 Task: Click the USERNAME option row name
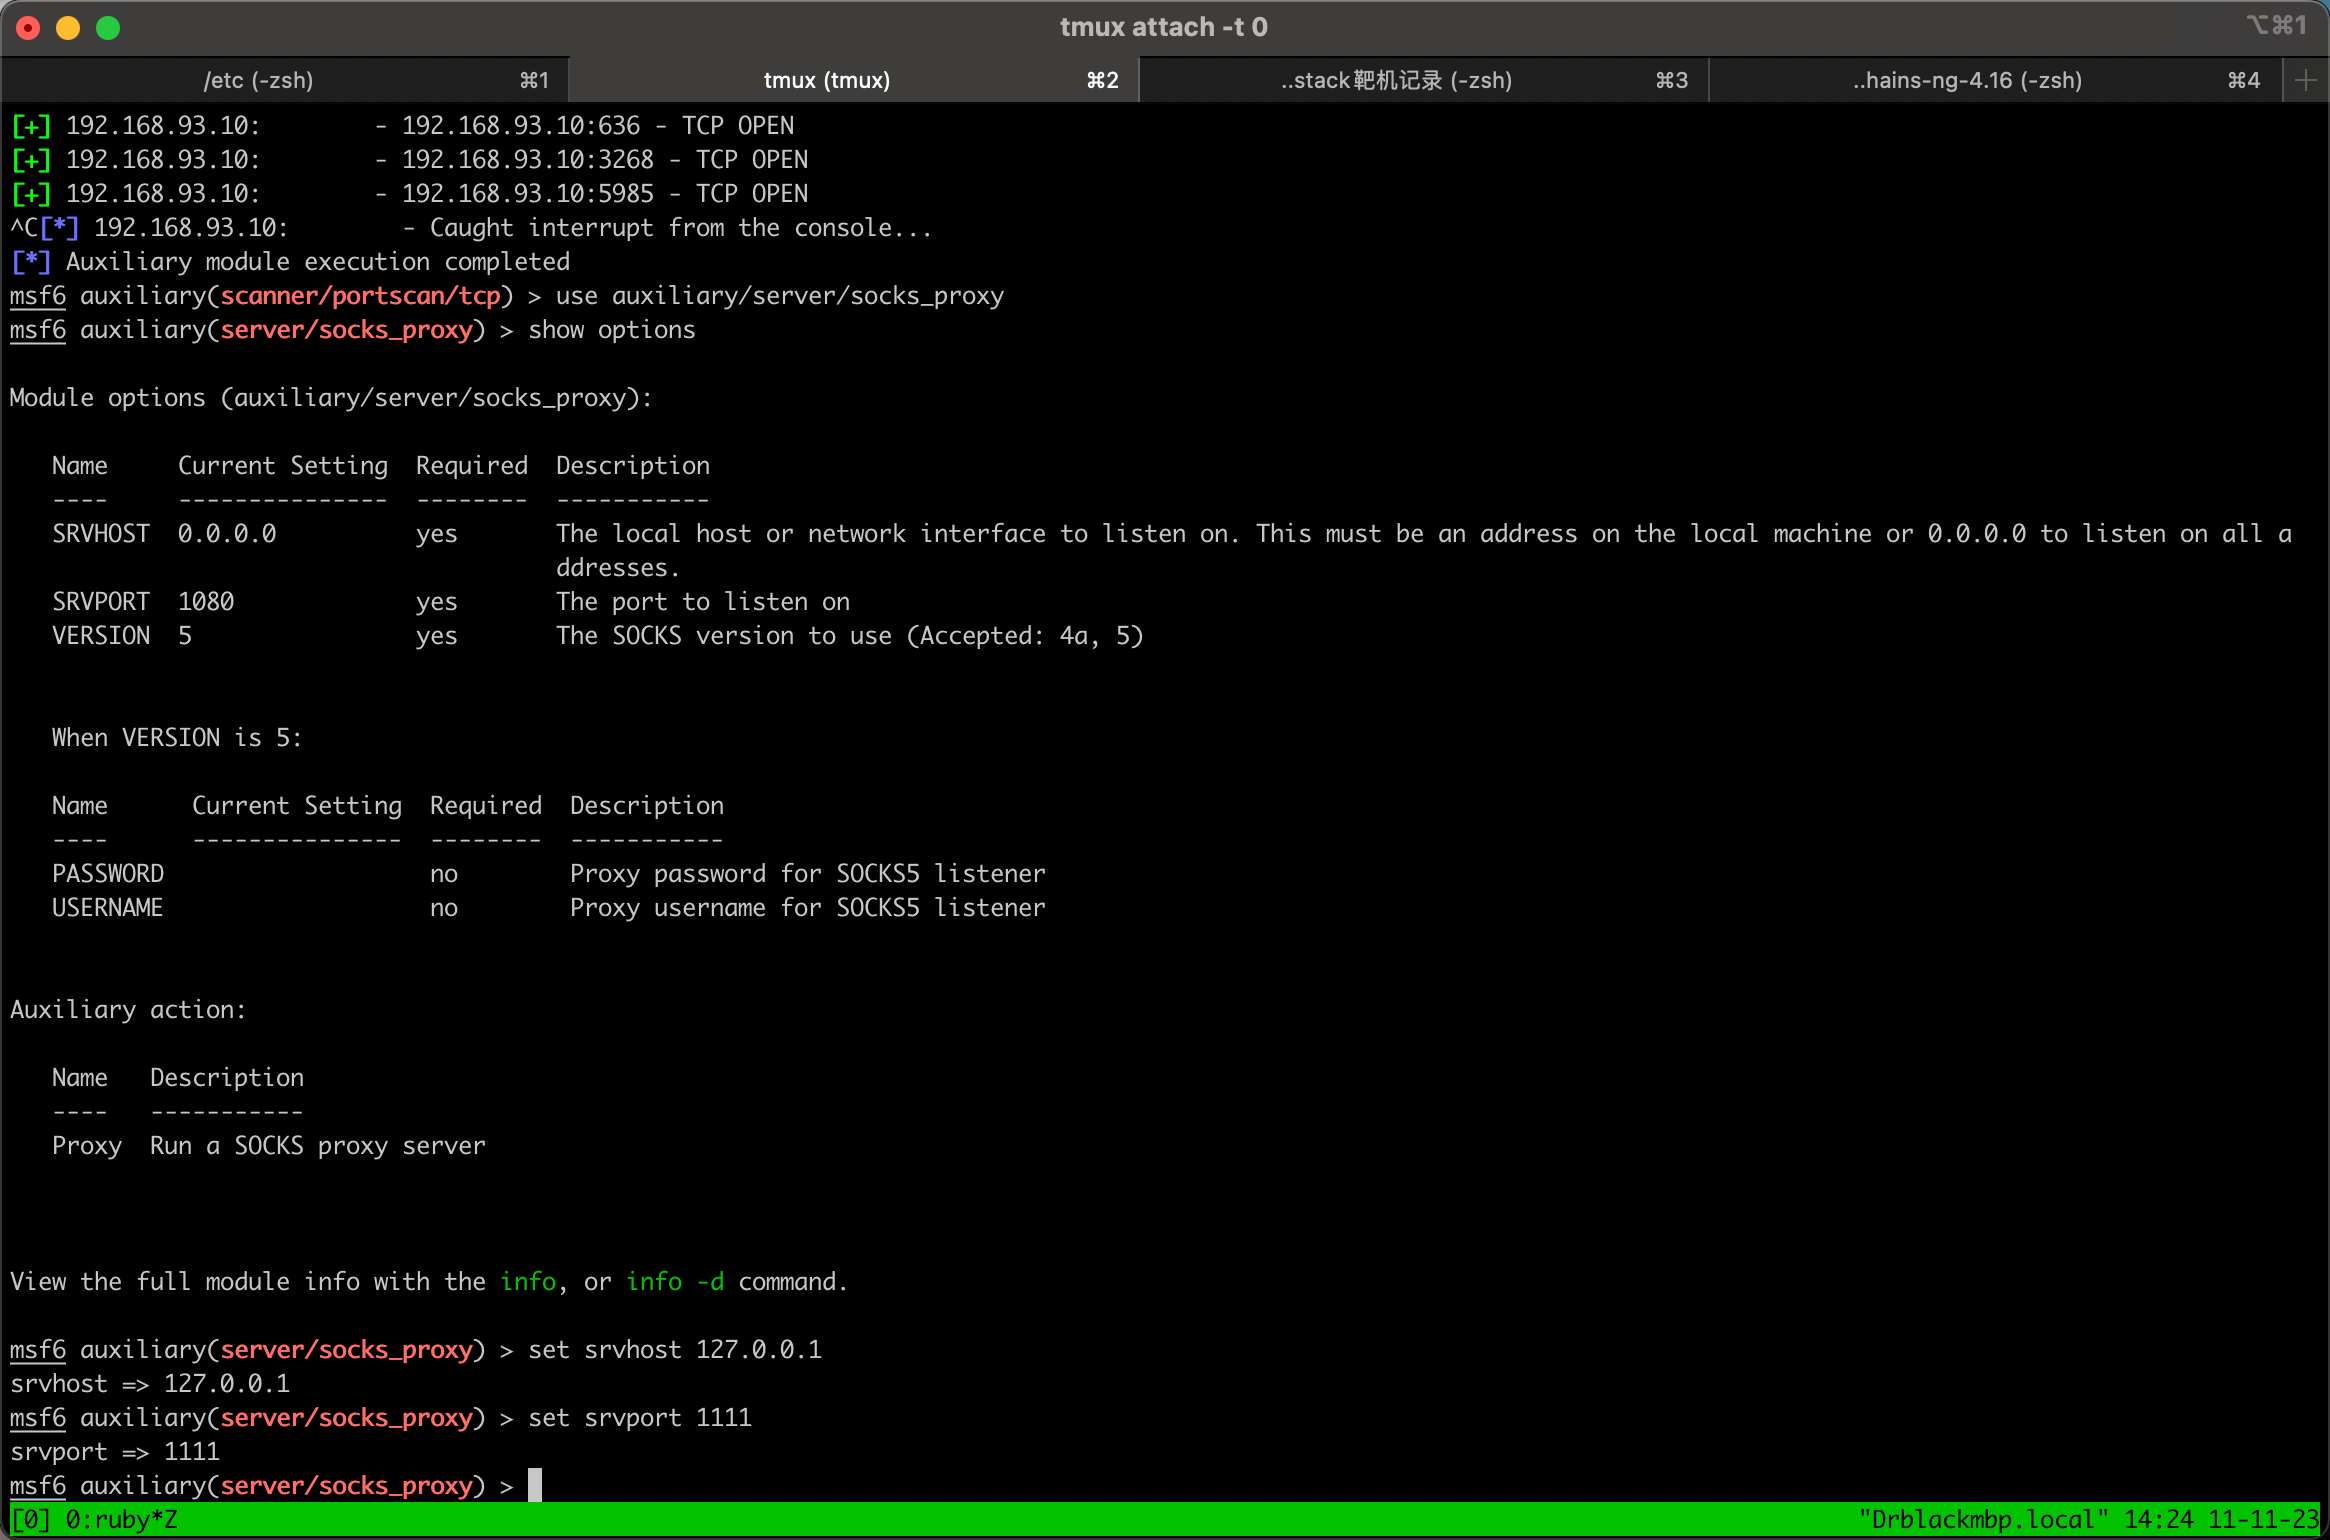108,908
